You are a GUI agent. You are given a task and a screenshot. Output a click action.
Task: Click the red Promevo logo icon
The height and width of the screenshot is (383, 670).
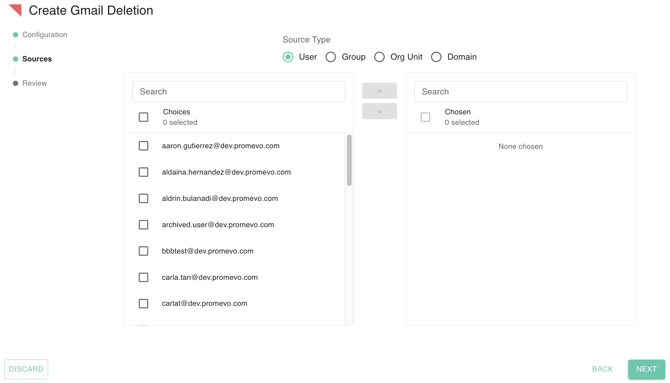point(15,10)
